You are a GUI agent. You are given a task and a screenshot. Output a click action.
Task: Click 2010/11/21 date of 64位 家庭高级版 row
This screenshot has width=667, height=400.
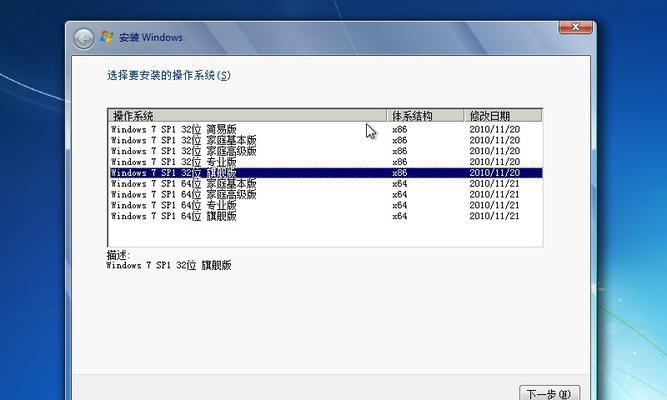click(494, 194)
